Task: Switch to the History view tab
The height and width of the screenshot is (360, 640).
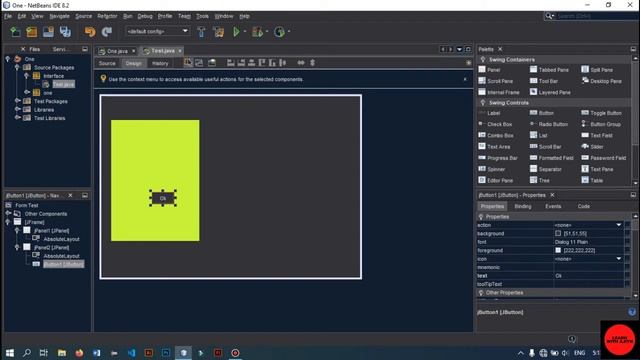Action: tap(160, 63)
